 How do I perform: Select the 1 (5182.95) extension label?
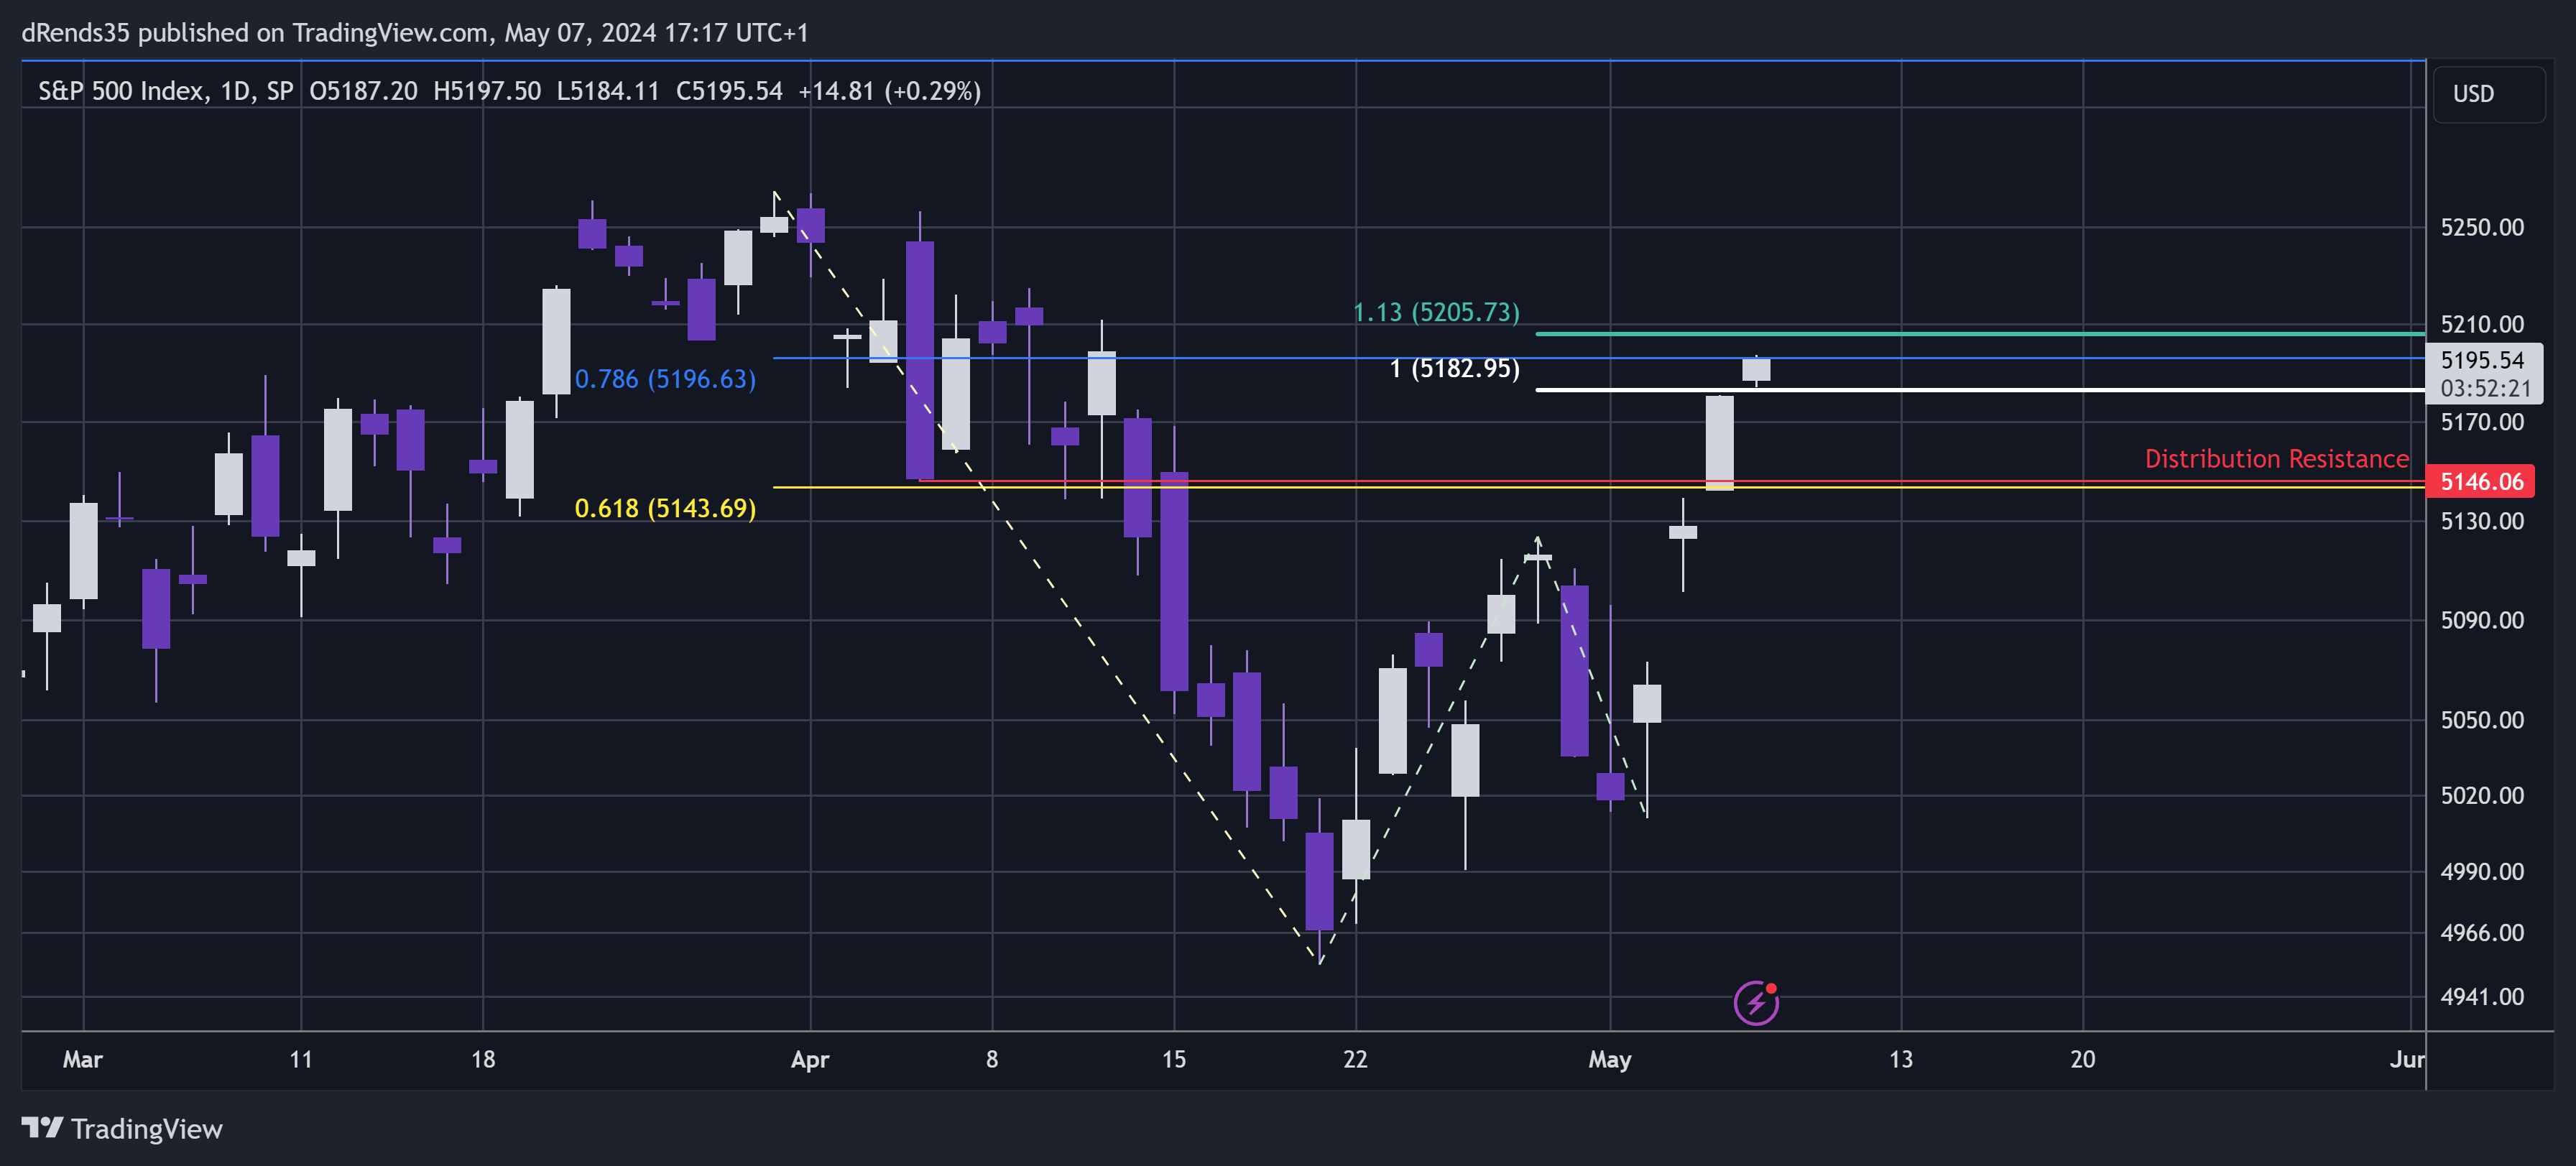[1454, 368]
